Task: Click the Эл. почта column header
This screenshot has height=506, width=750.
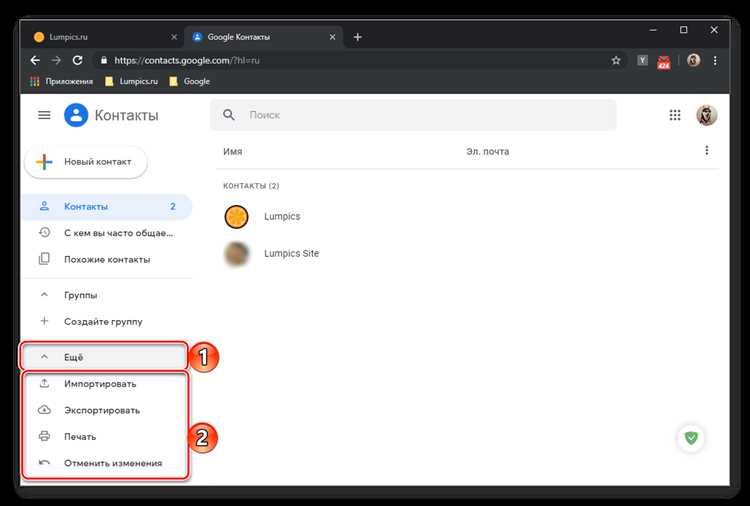Action: [487, 151]
